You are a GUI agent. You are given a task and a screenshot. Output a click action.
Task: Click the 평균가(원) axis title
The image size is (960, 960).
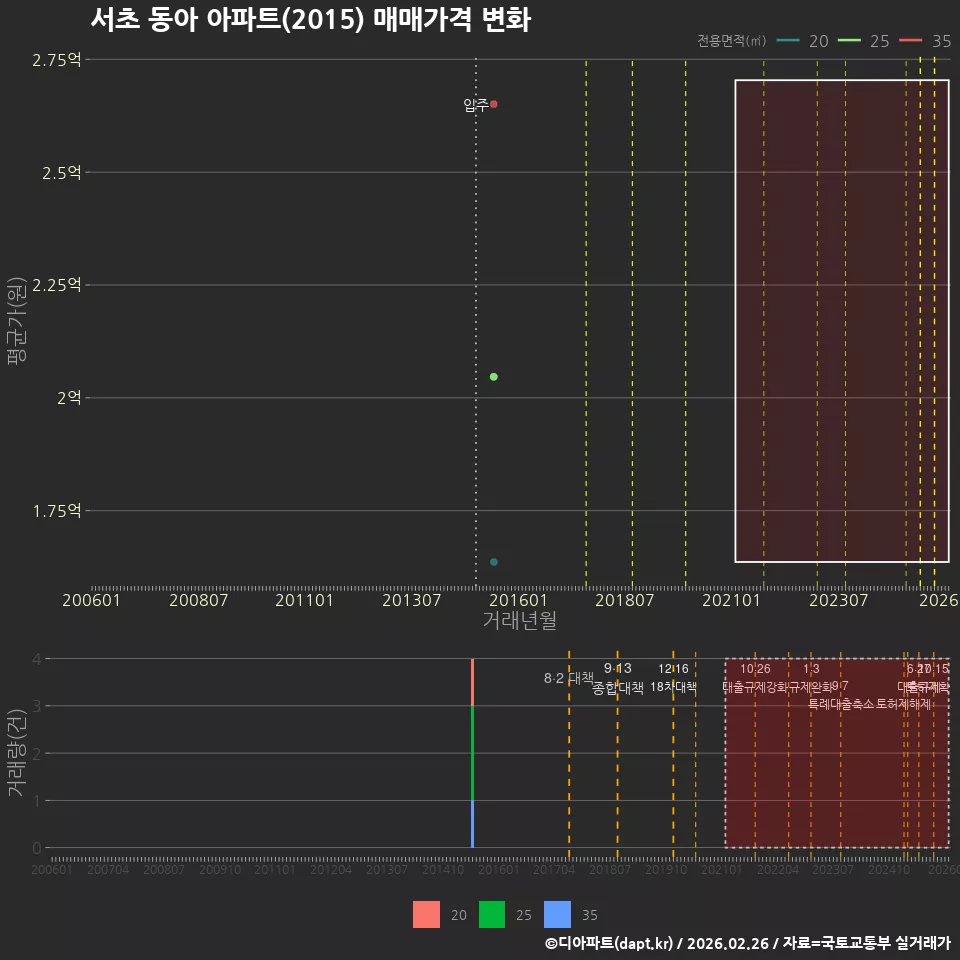tap(17, 321)
